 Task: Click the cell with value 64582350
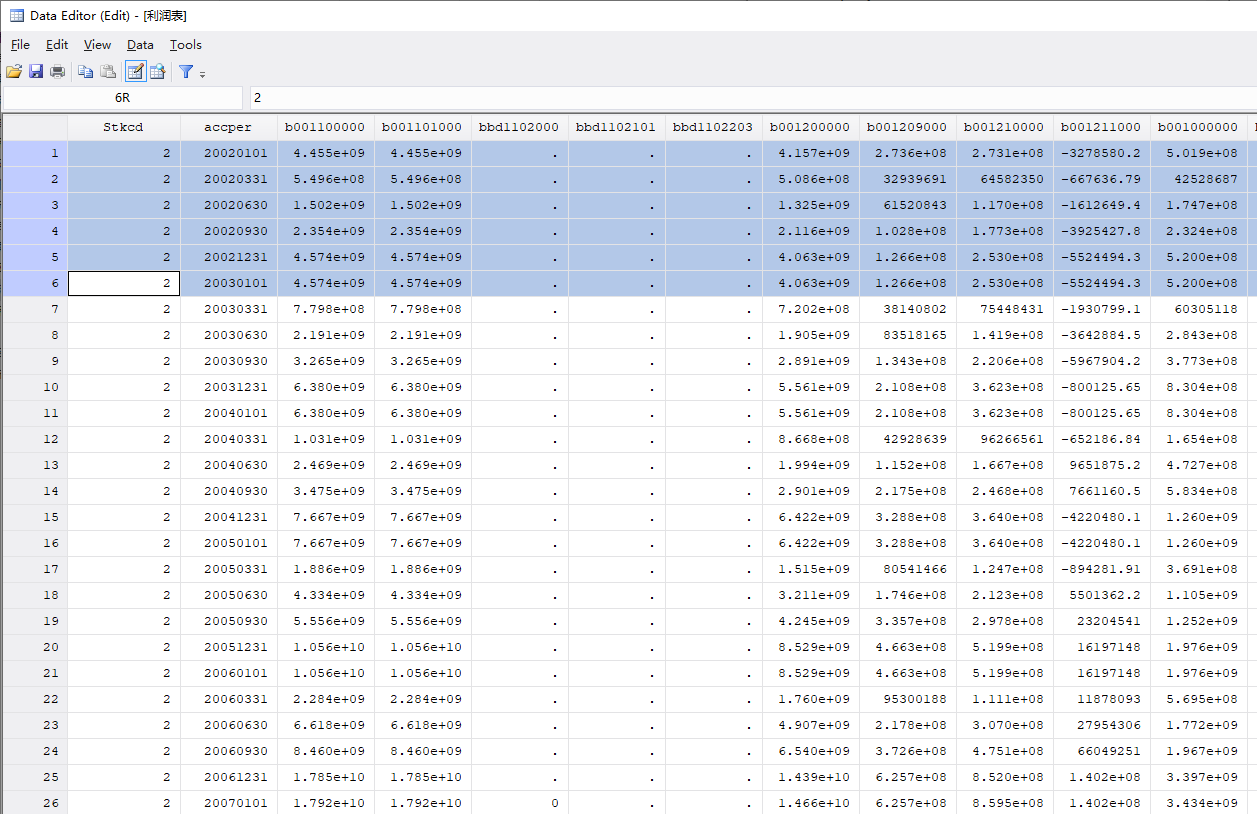(1004, 179)
